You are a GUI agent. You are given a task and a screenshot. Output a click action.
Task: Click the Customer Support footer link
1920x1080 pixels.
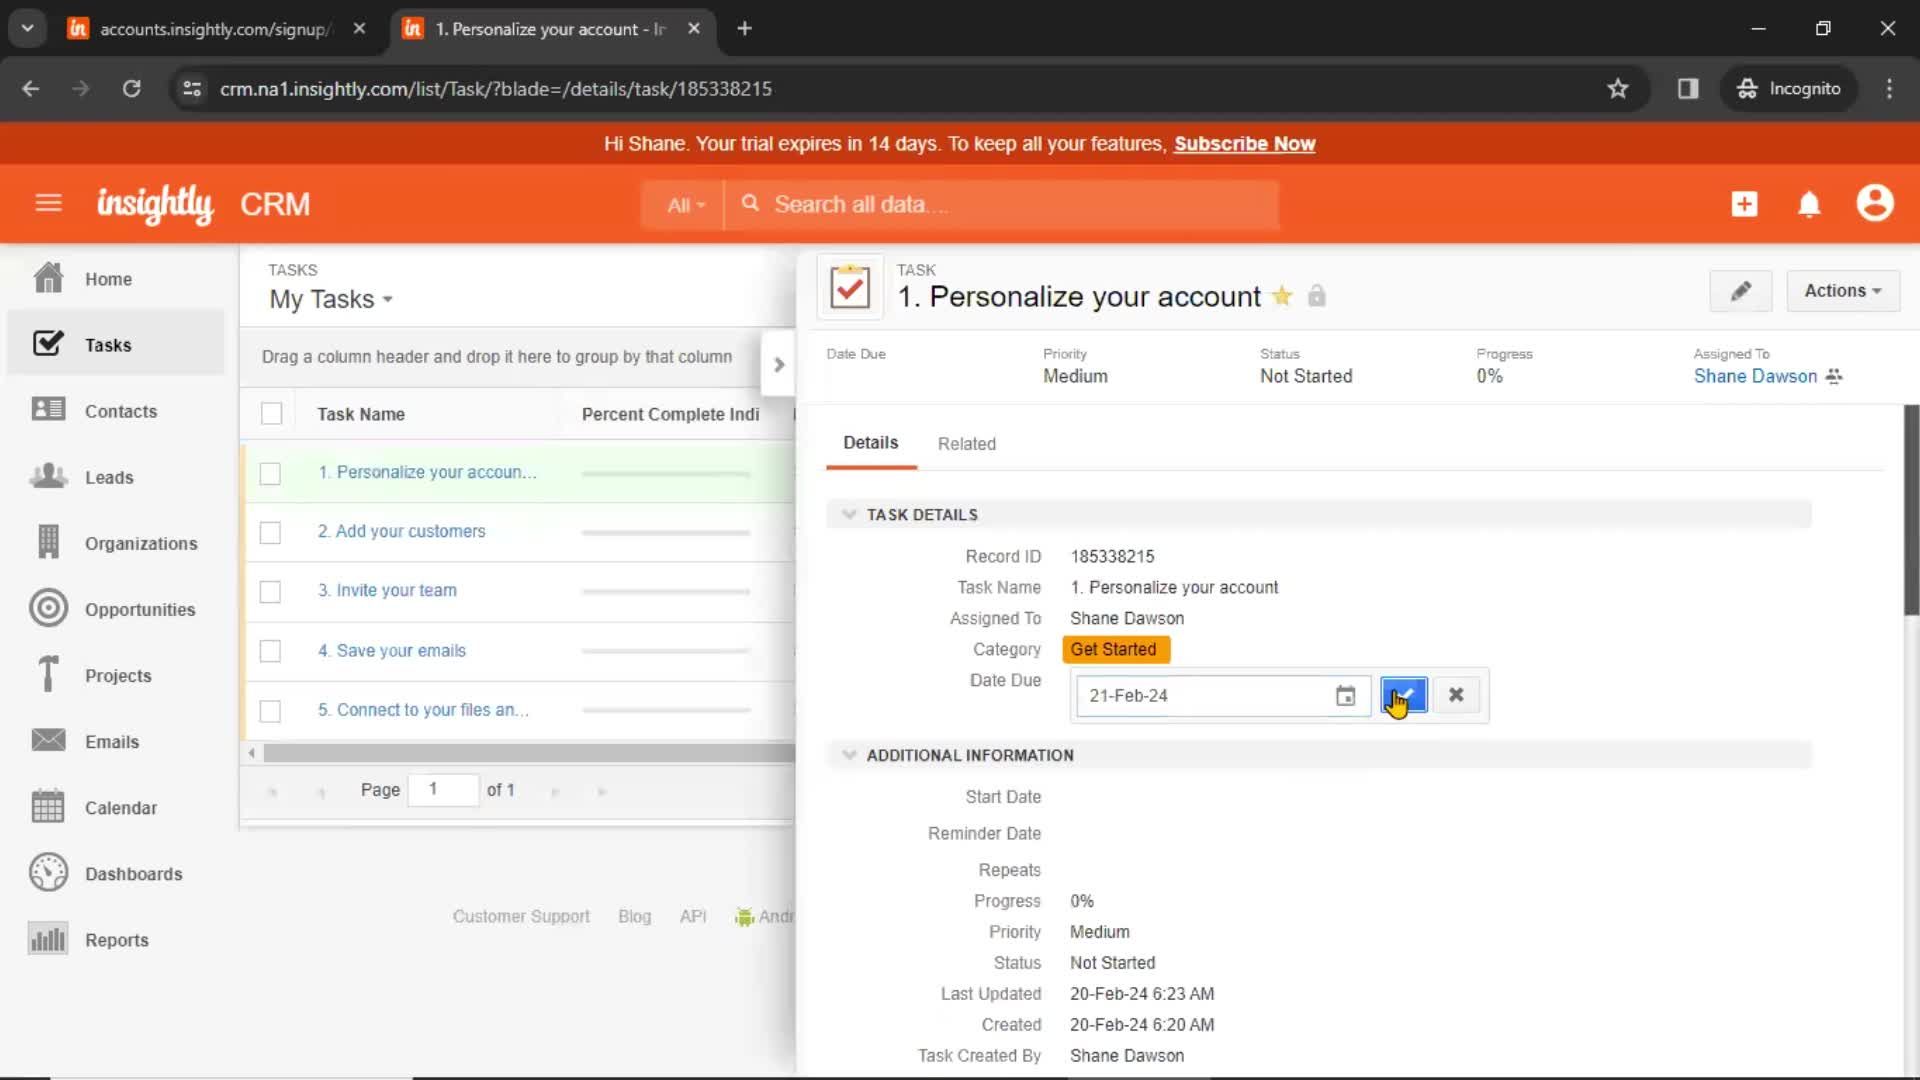pos(521,916)
